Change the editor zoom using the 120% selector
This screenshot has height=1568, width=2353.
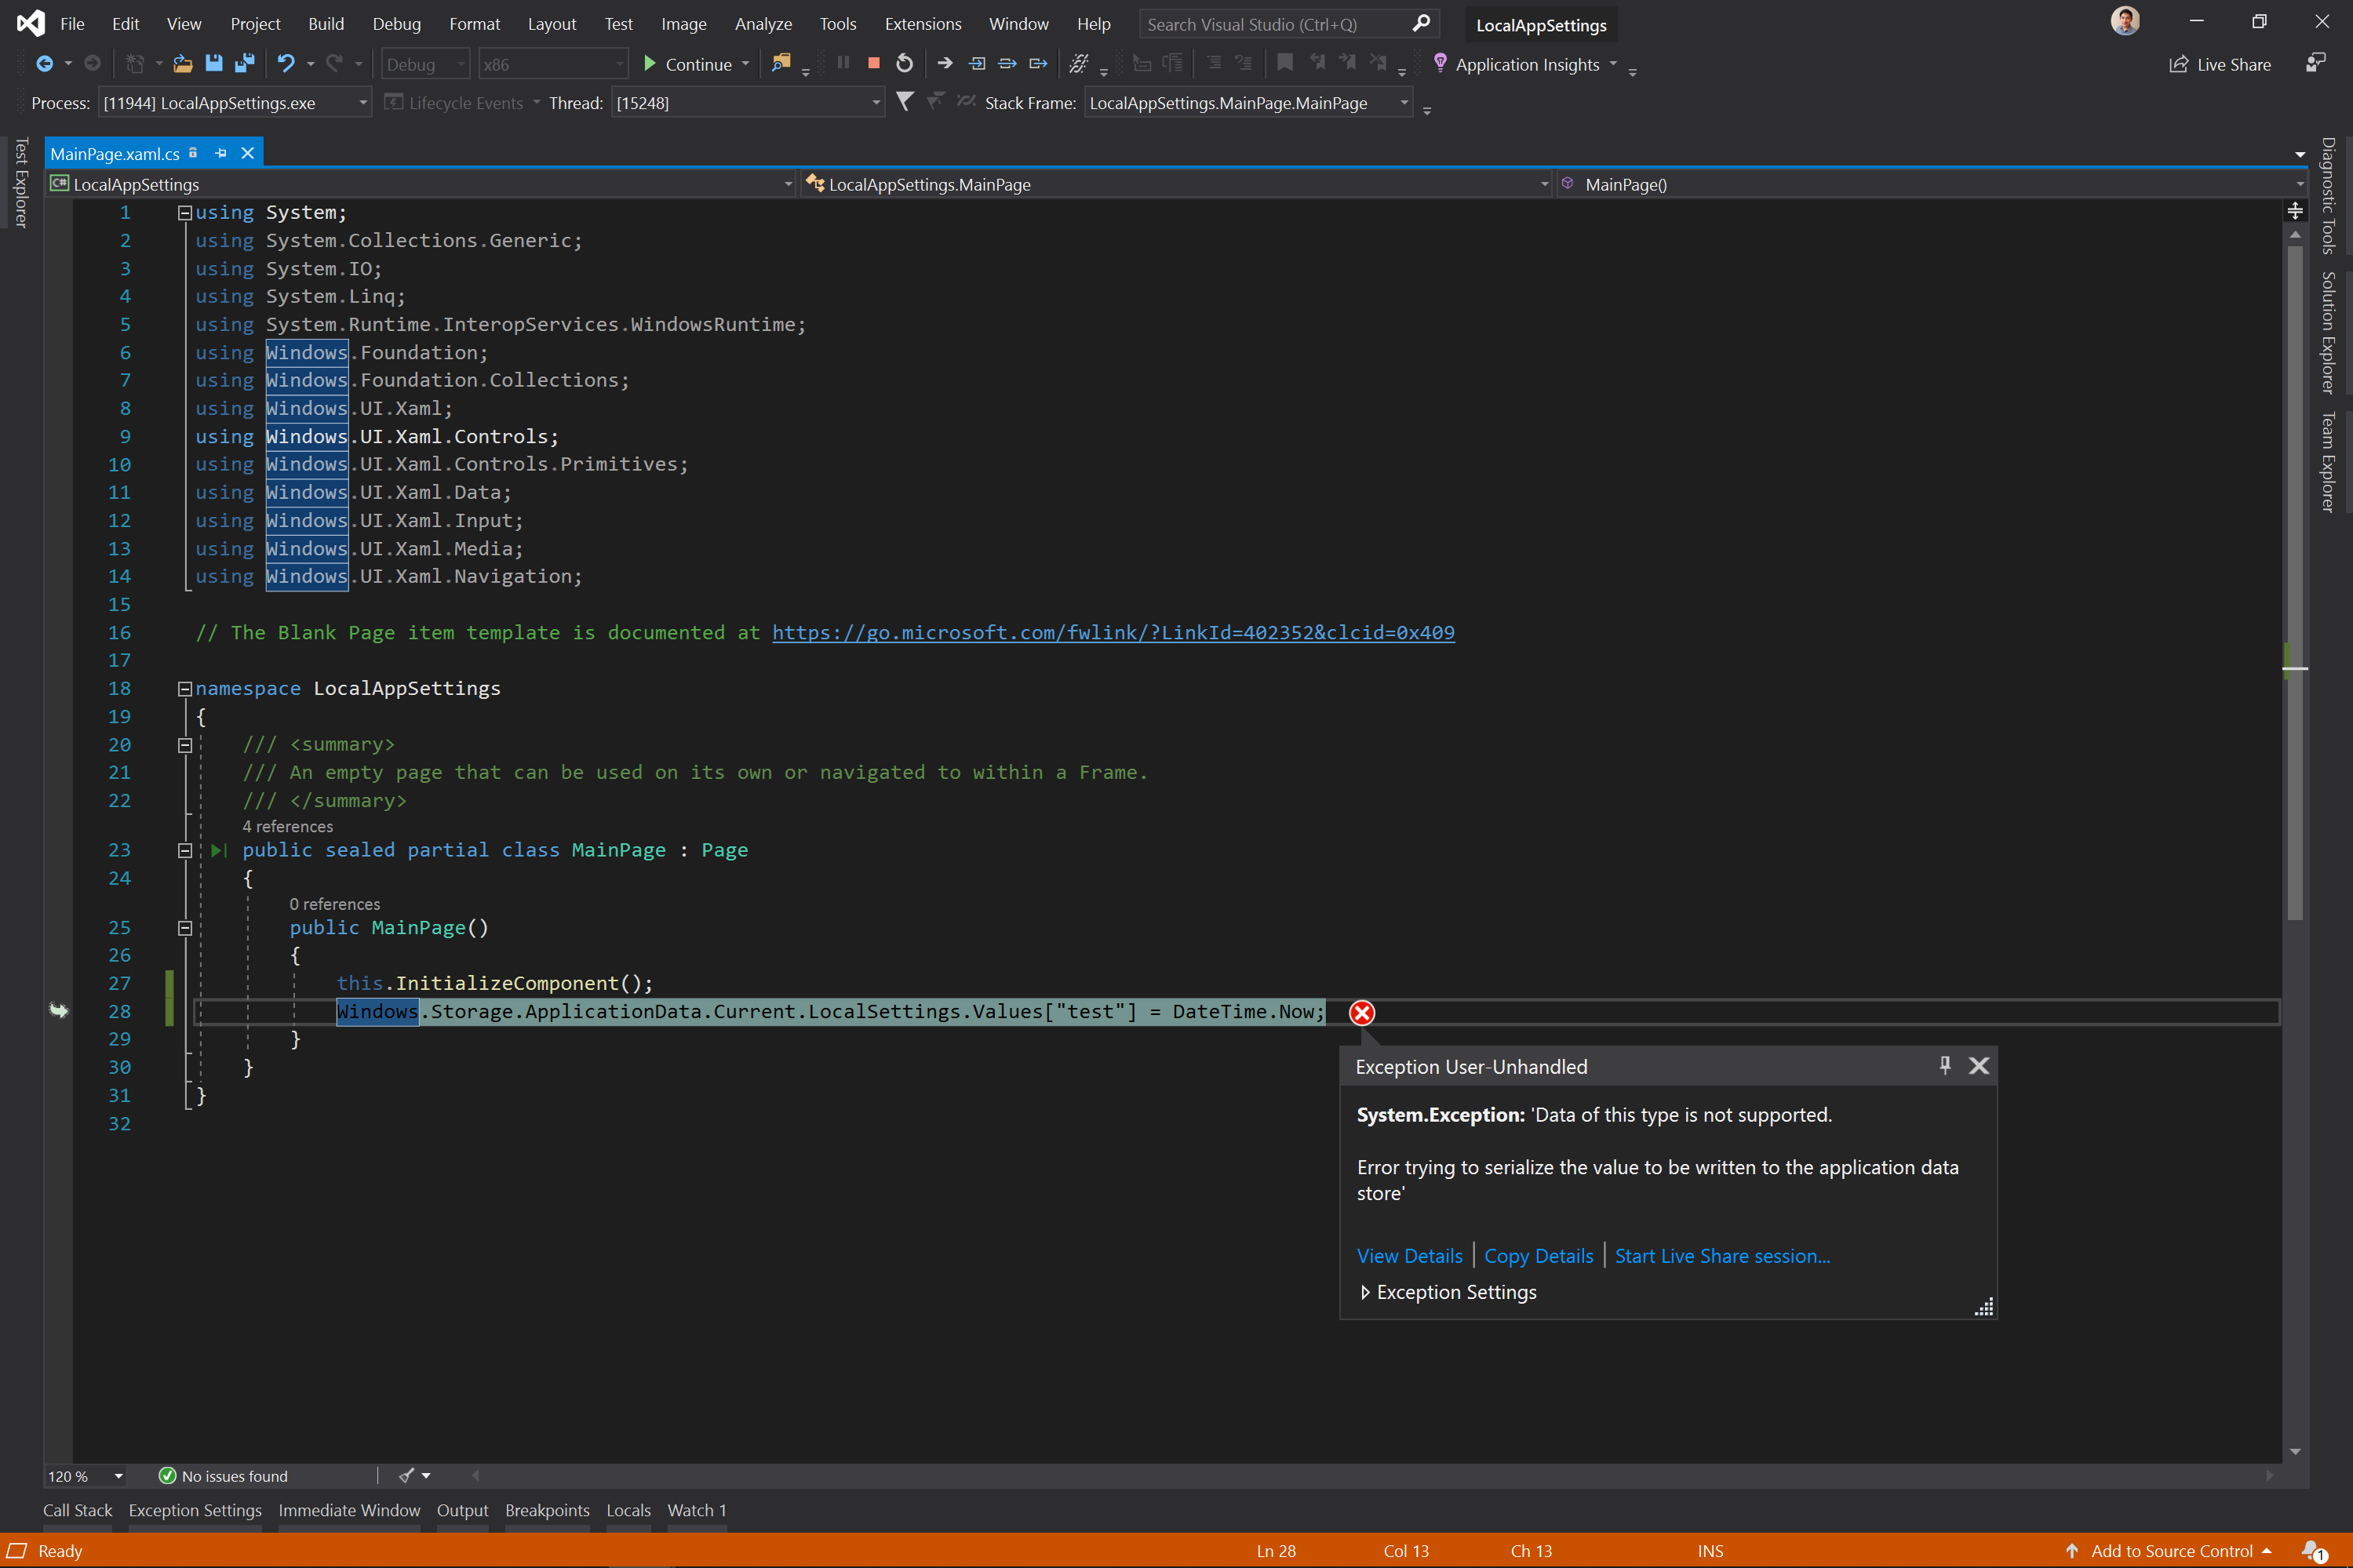point(86,1475)
